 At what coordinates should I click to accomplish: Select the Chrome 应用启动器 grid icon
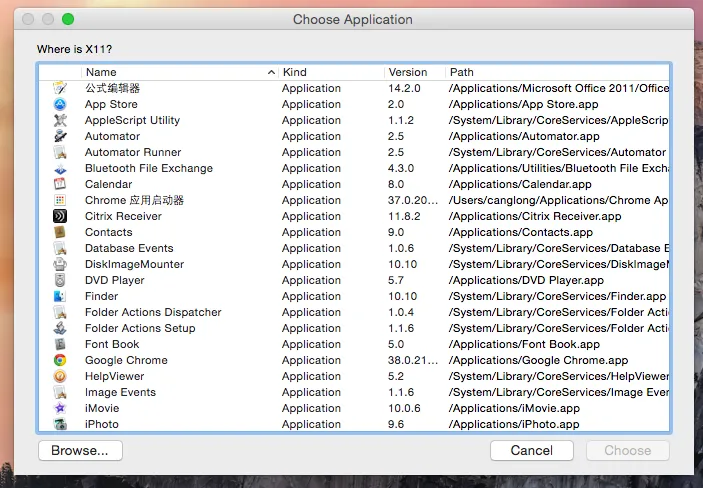(60, 200)
